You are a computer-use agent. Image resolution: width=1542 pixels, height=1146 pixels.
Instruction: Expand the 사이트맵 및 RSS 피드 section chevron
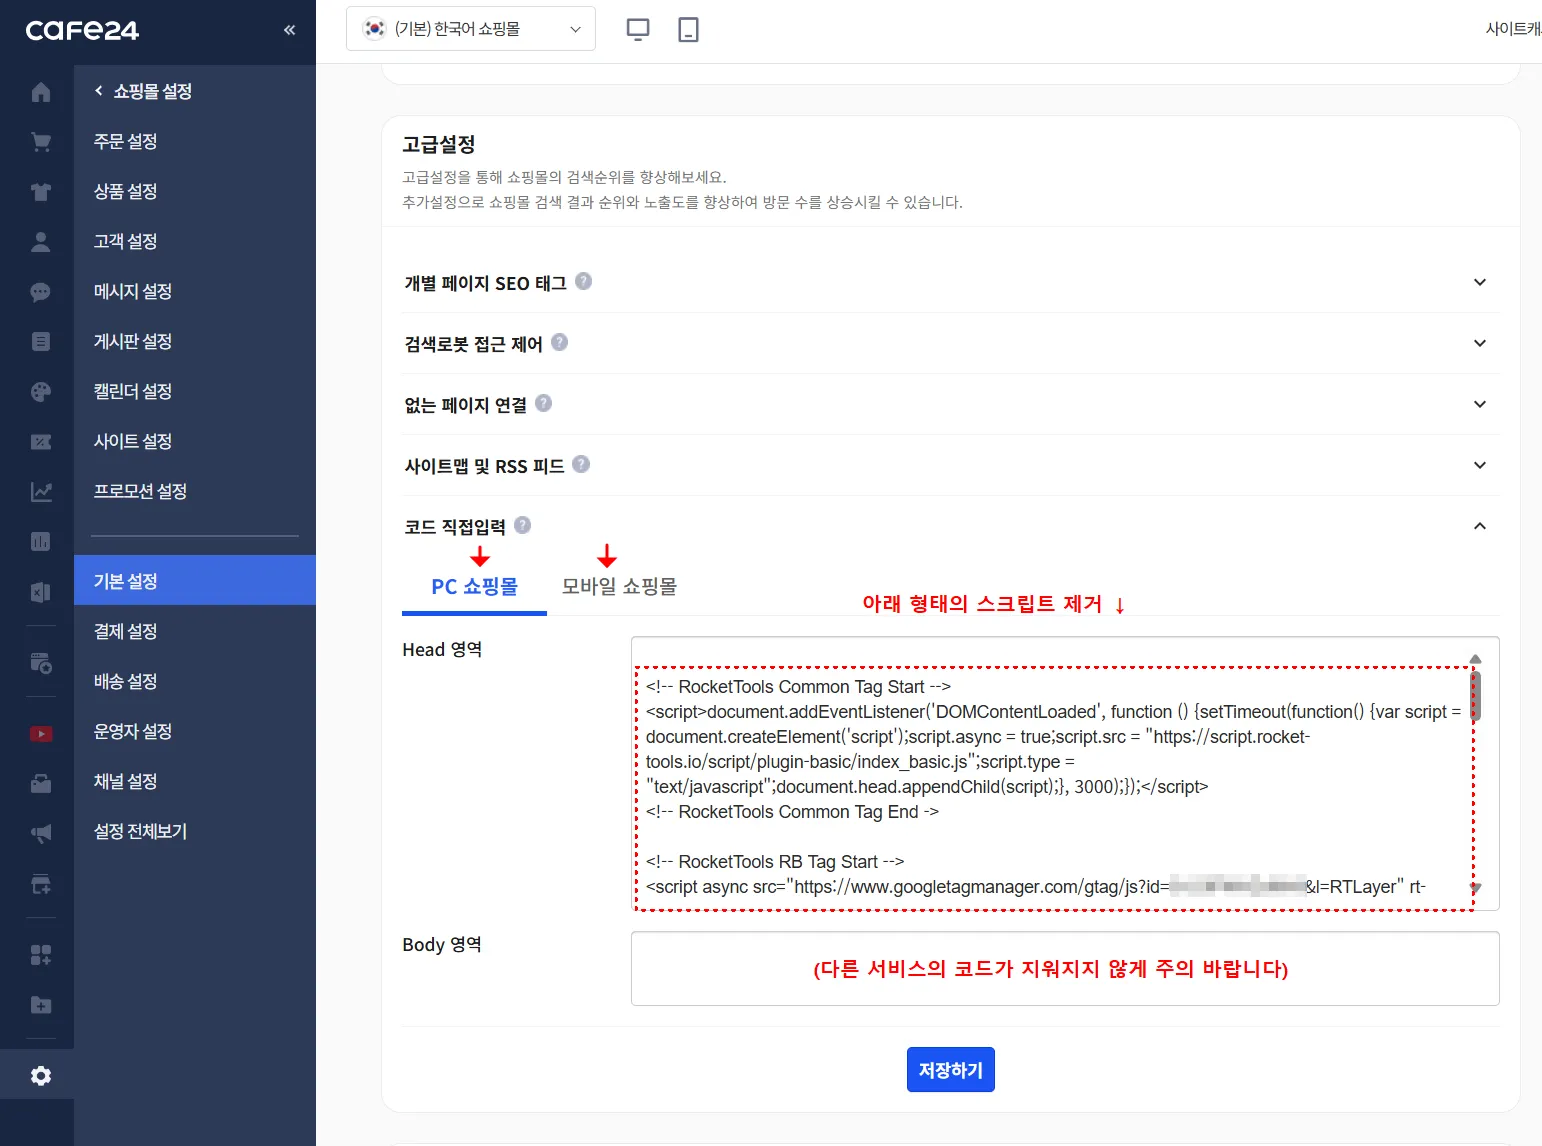click(1480, 465)
